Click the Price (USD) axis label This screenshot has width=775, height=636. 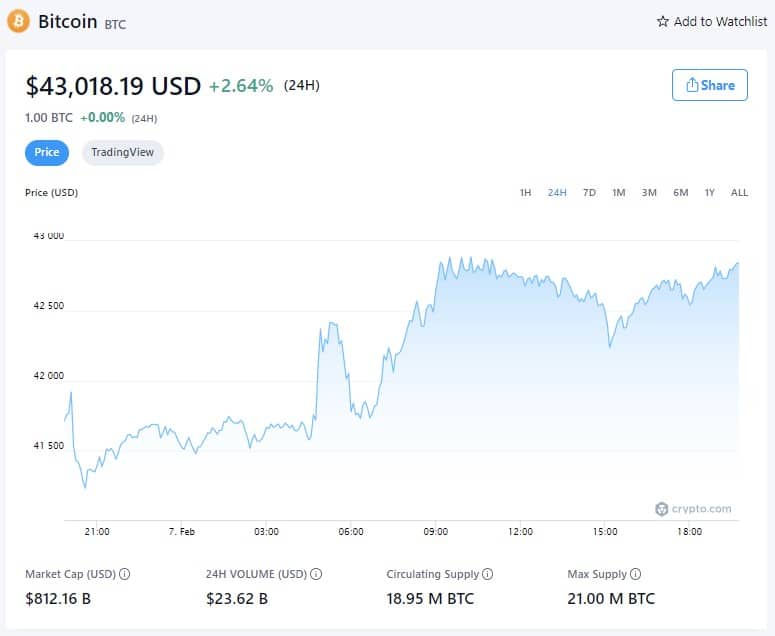click(51, 193)
